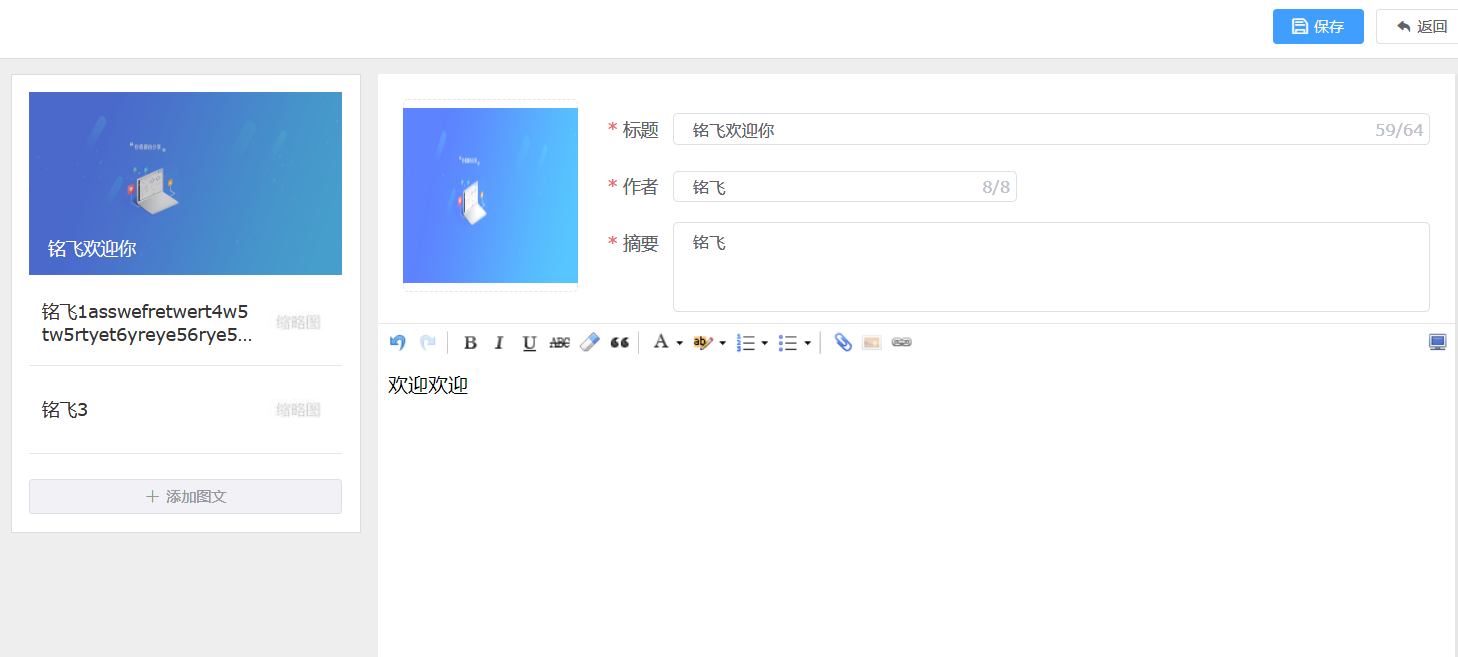
Task: Toggle bold text formatting
Action: (x=470, y=343)
